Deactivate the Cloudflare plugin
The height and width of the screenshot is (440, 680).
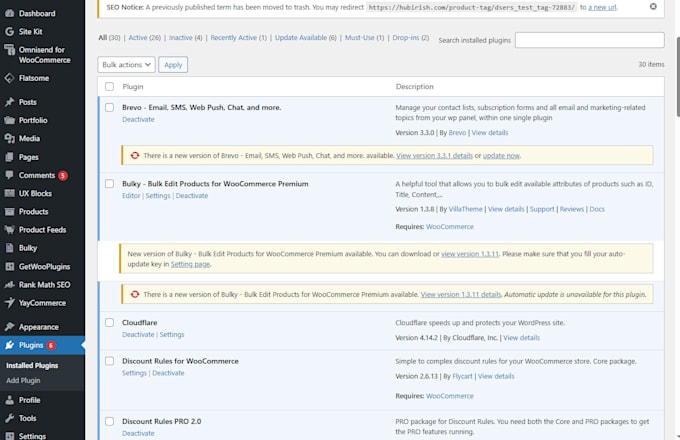138,335
